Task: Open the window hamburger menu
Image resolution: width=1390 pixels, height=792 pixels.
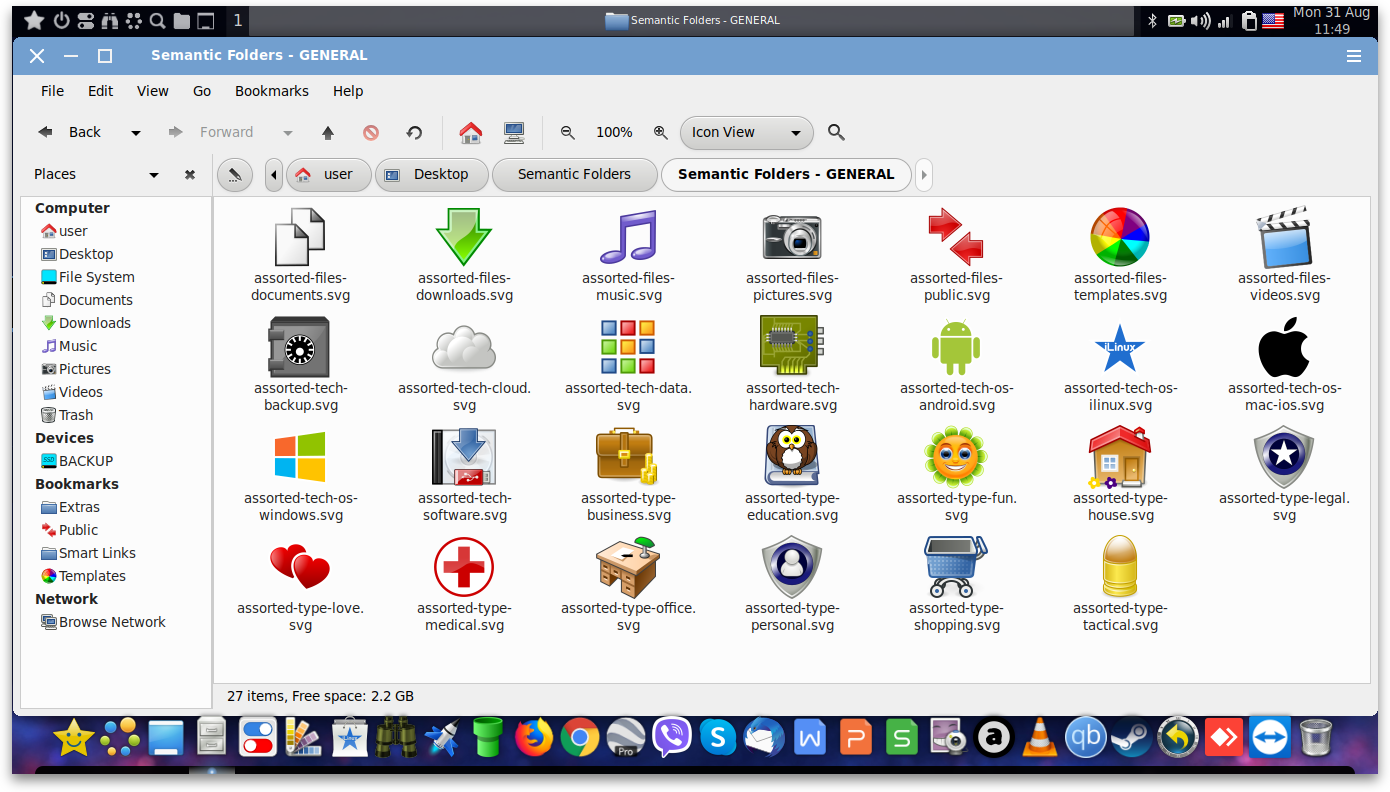Action: coord(1354,56)
